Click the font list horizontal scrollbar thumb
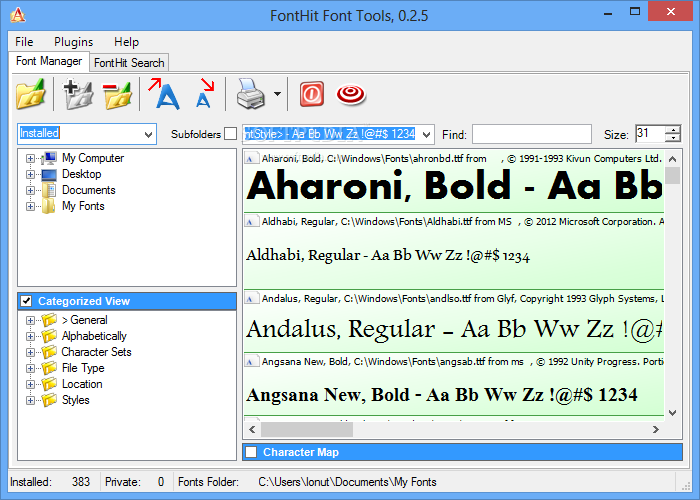This screenshot has height=500, width=700. coord(307,429)
